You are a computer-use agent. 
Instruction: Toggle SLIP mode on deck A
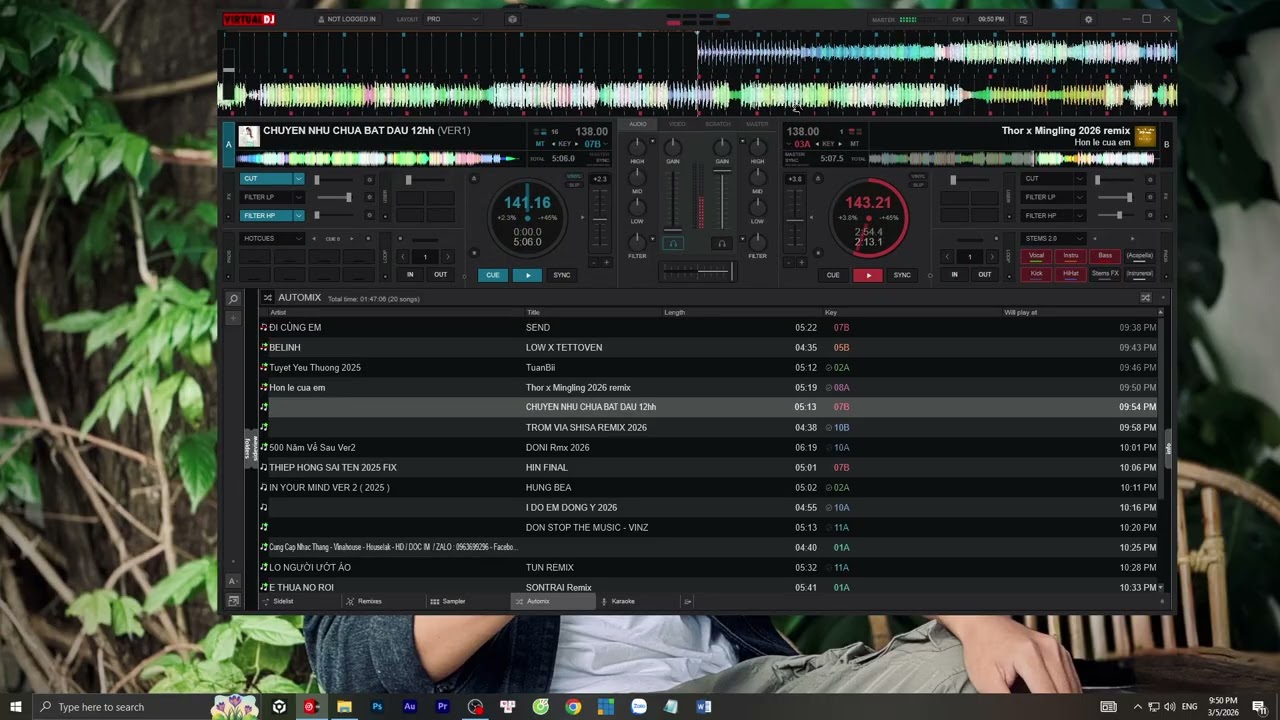coord(574,184)
